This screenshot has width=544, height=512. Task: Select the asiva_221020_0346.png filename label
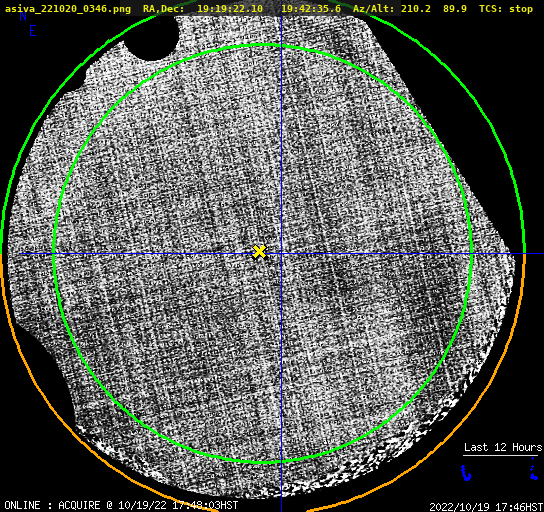(68, 9)
